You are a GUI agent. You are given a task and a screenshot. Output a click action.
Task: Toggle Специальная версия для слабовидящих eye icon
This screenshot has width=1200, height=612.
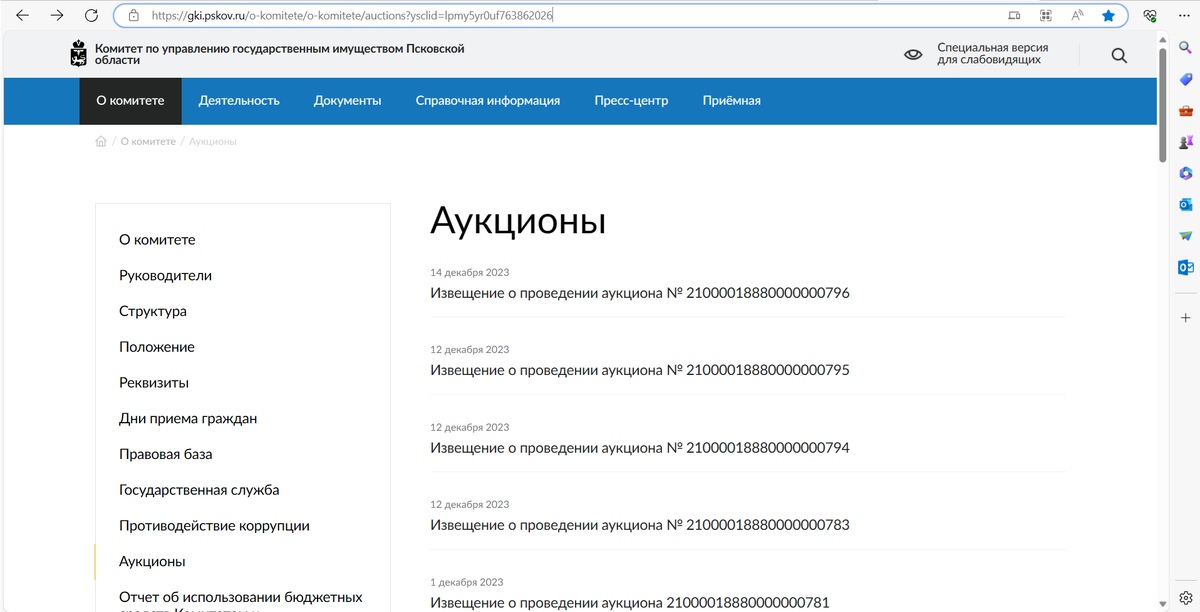913,54
